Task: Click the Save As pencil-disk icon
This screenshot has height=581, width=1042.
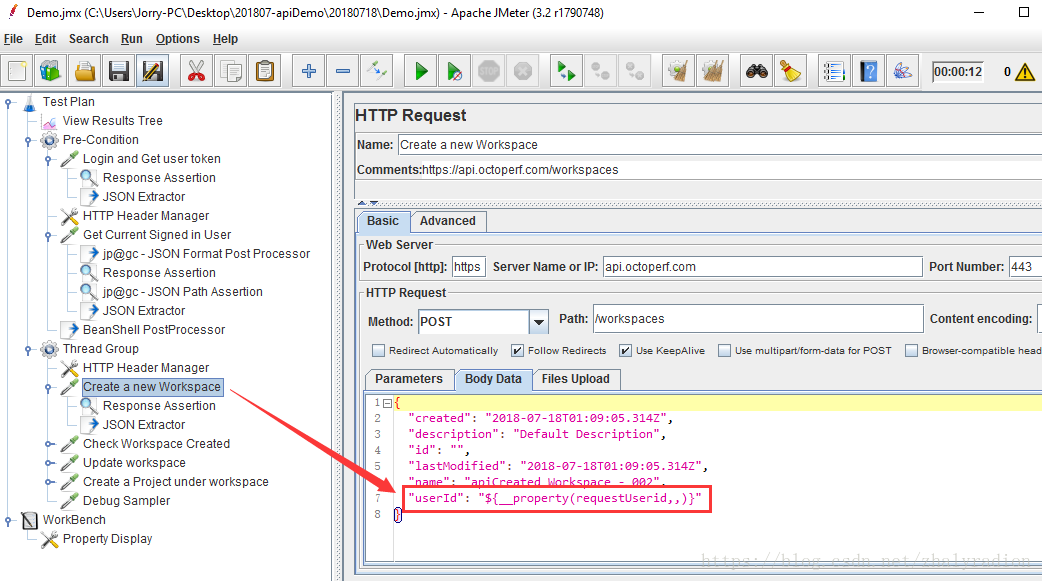Action: [153, 71]
